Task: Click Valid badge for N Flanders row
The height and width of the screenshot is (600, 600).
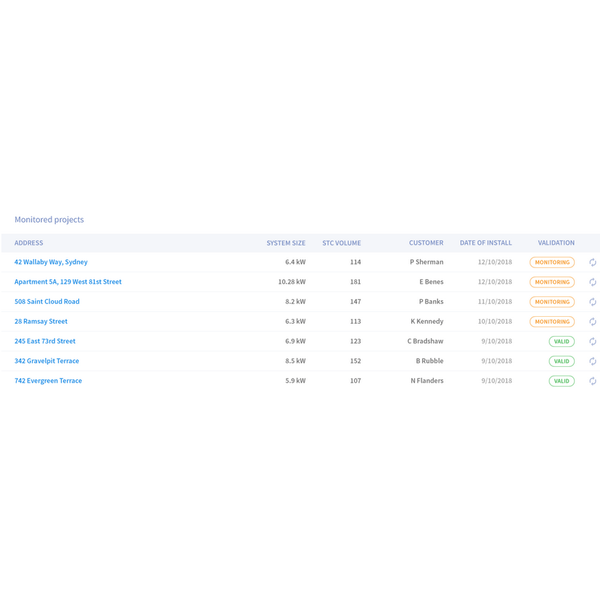Action: [561, 381]
